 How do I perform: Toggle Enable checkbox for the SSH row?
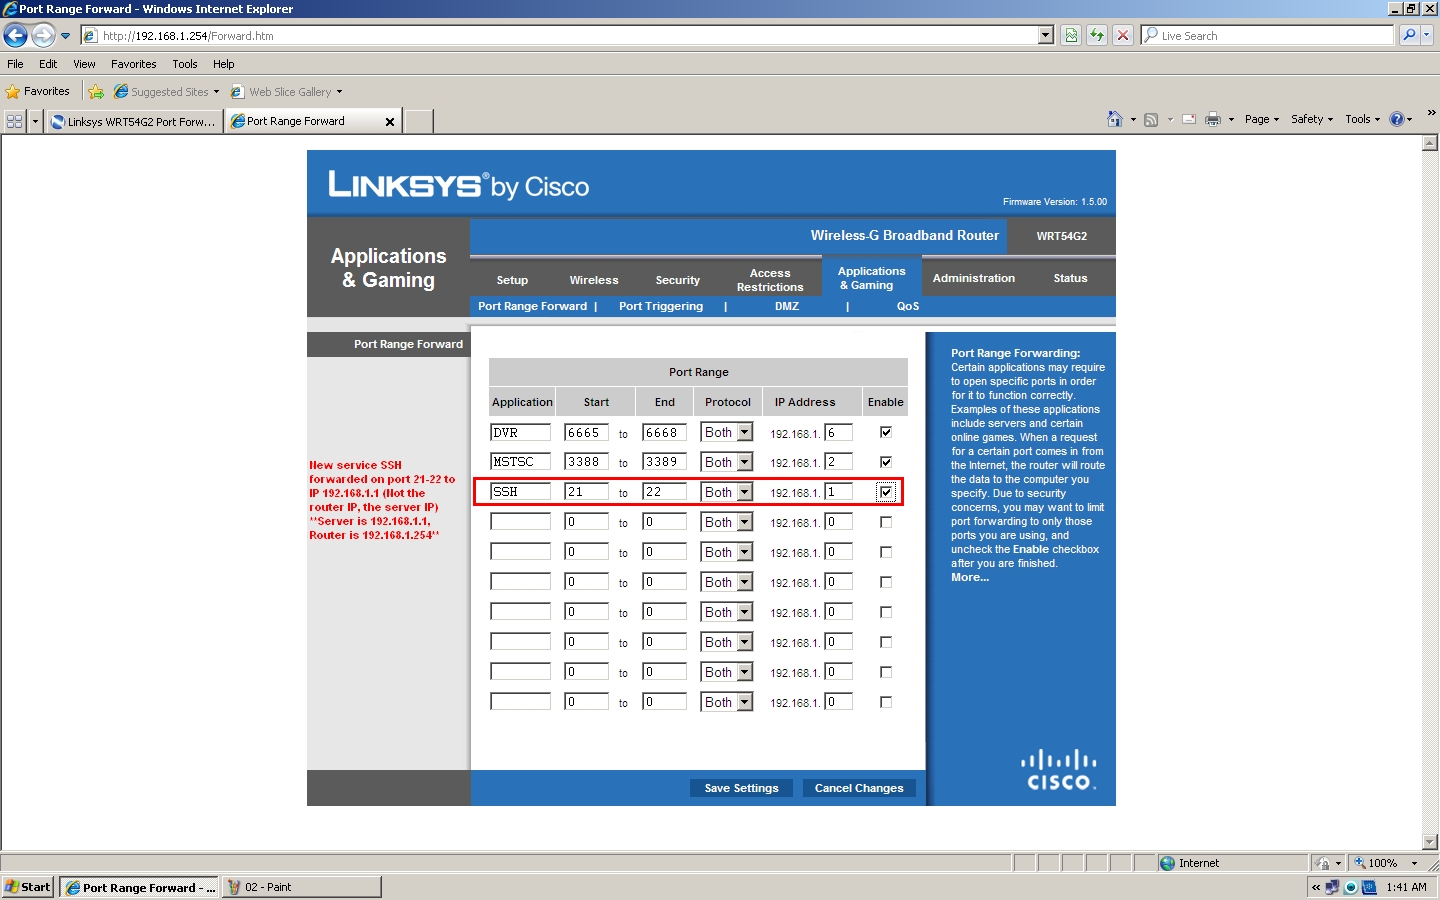(886, 492)
